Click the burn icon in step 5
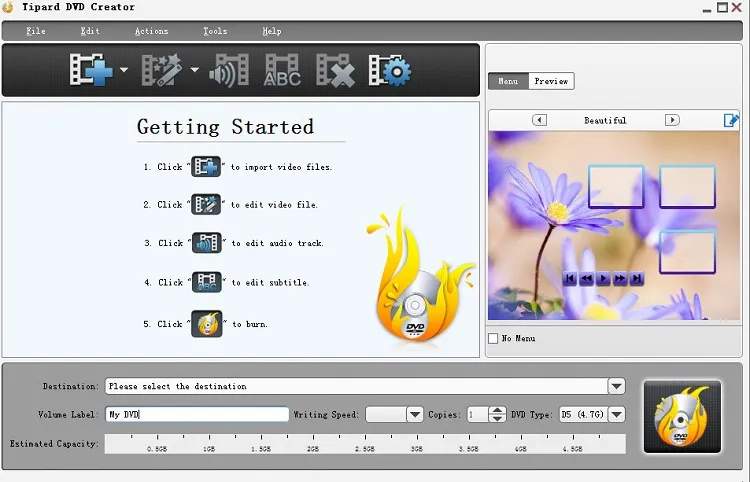Screen dimensions: 750x482 207,324
